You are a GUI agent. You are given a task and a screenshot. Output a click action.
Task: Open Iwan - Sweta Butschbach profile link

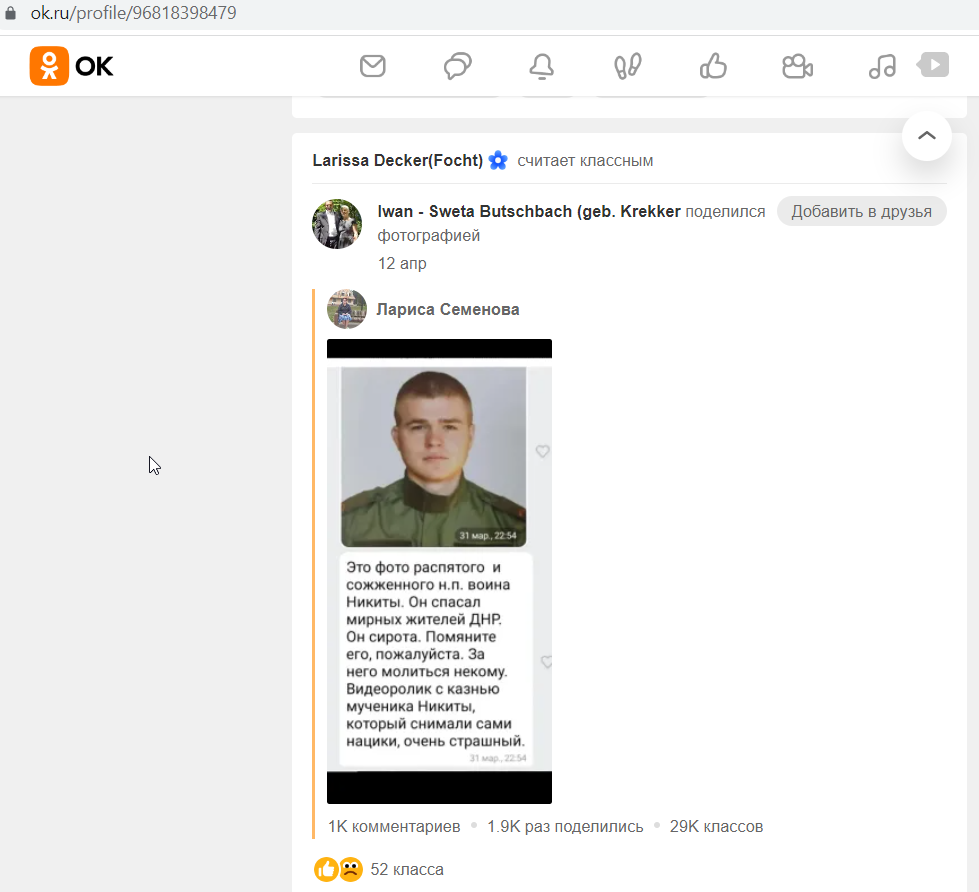point(529,212)
